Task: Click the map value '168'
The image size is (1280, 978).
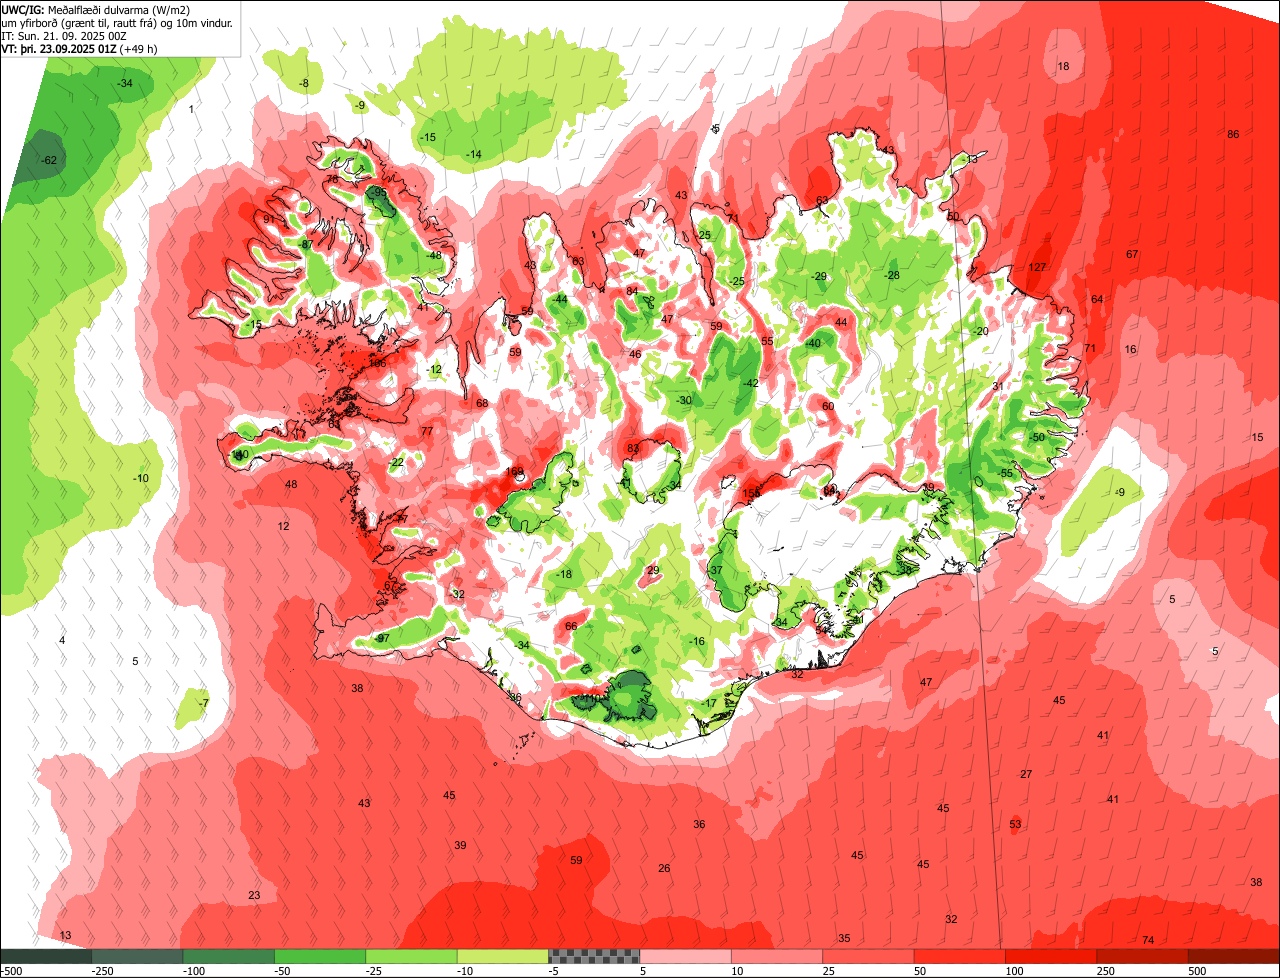Action: pyautogui.click(x=514, y=472)
